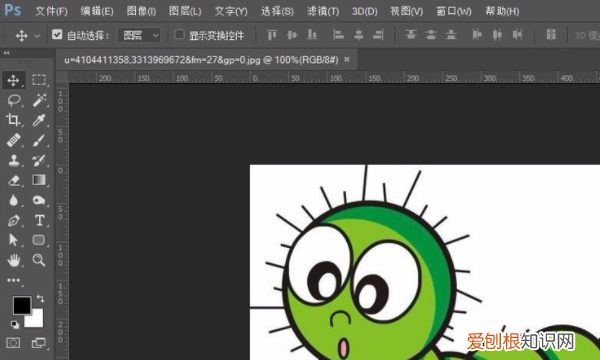Open the 图像(I) menu
Viewport: 600px width, 360px height.
tap(141, 11)
